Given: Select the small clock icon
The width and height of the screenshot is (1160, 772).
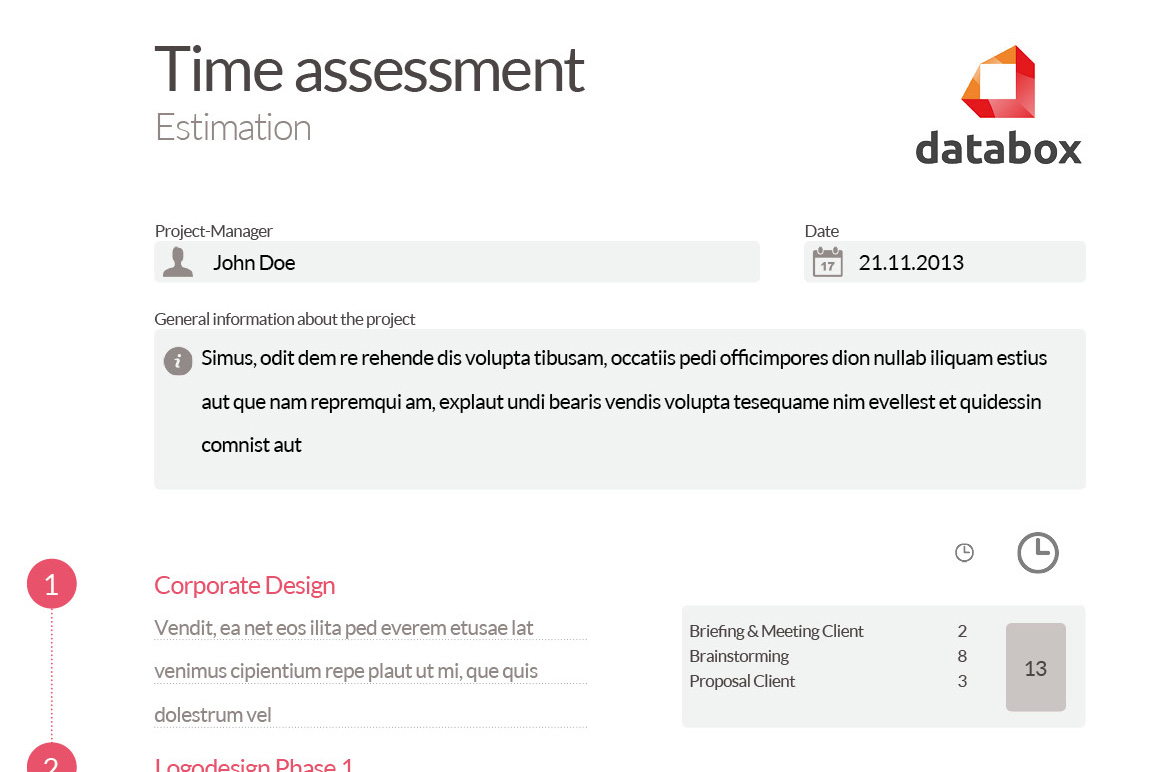Looking at the screenshot, I should pyautogui.click(x=963, y=551).
